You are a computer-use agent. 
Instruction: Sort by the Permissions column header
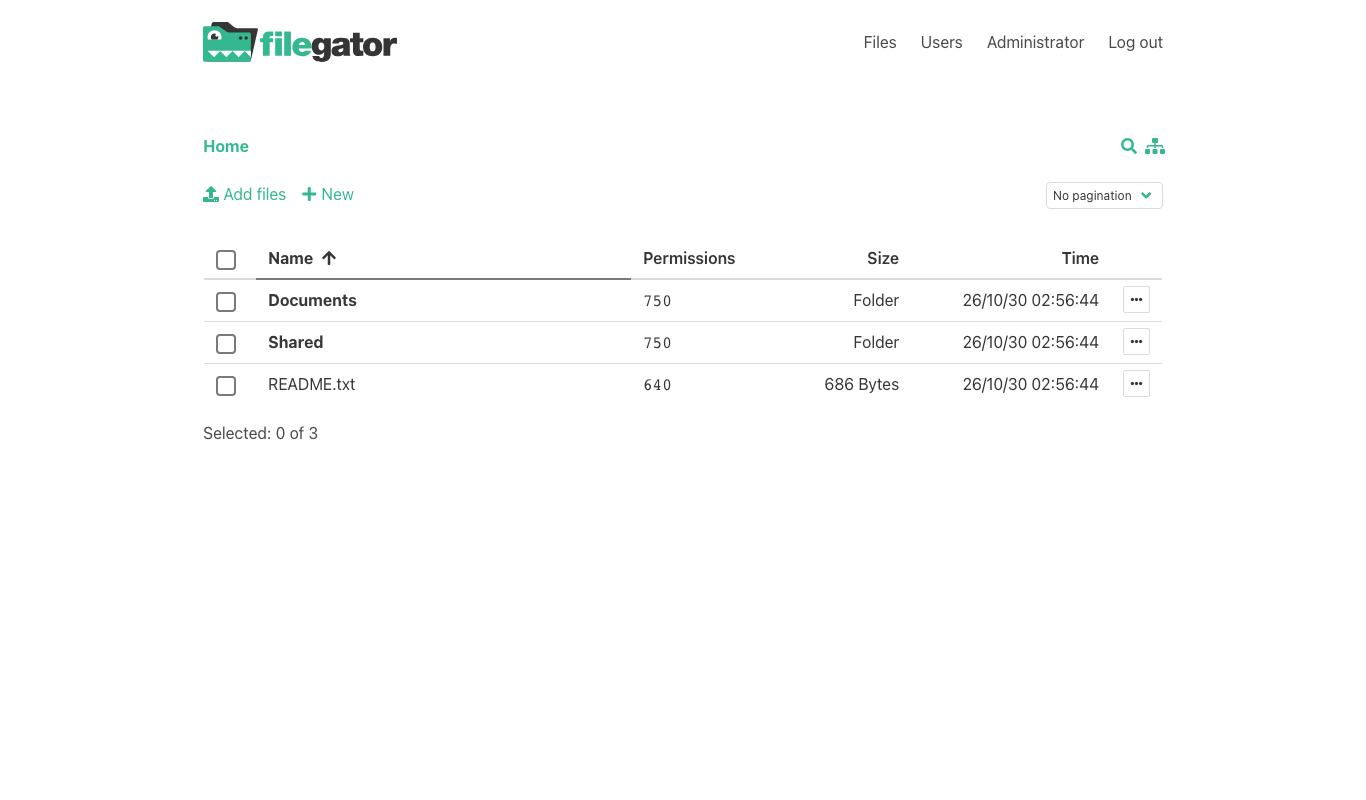click(689, 258)
